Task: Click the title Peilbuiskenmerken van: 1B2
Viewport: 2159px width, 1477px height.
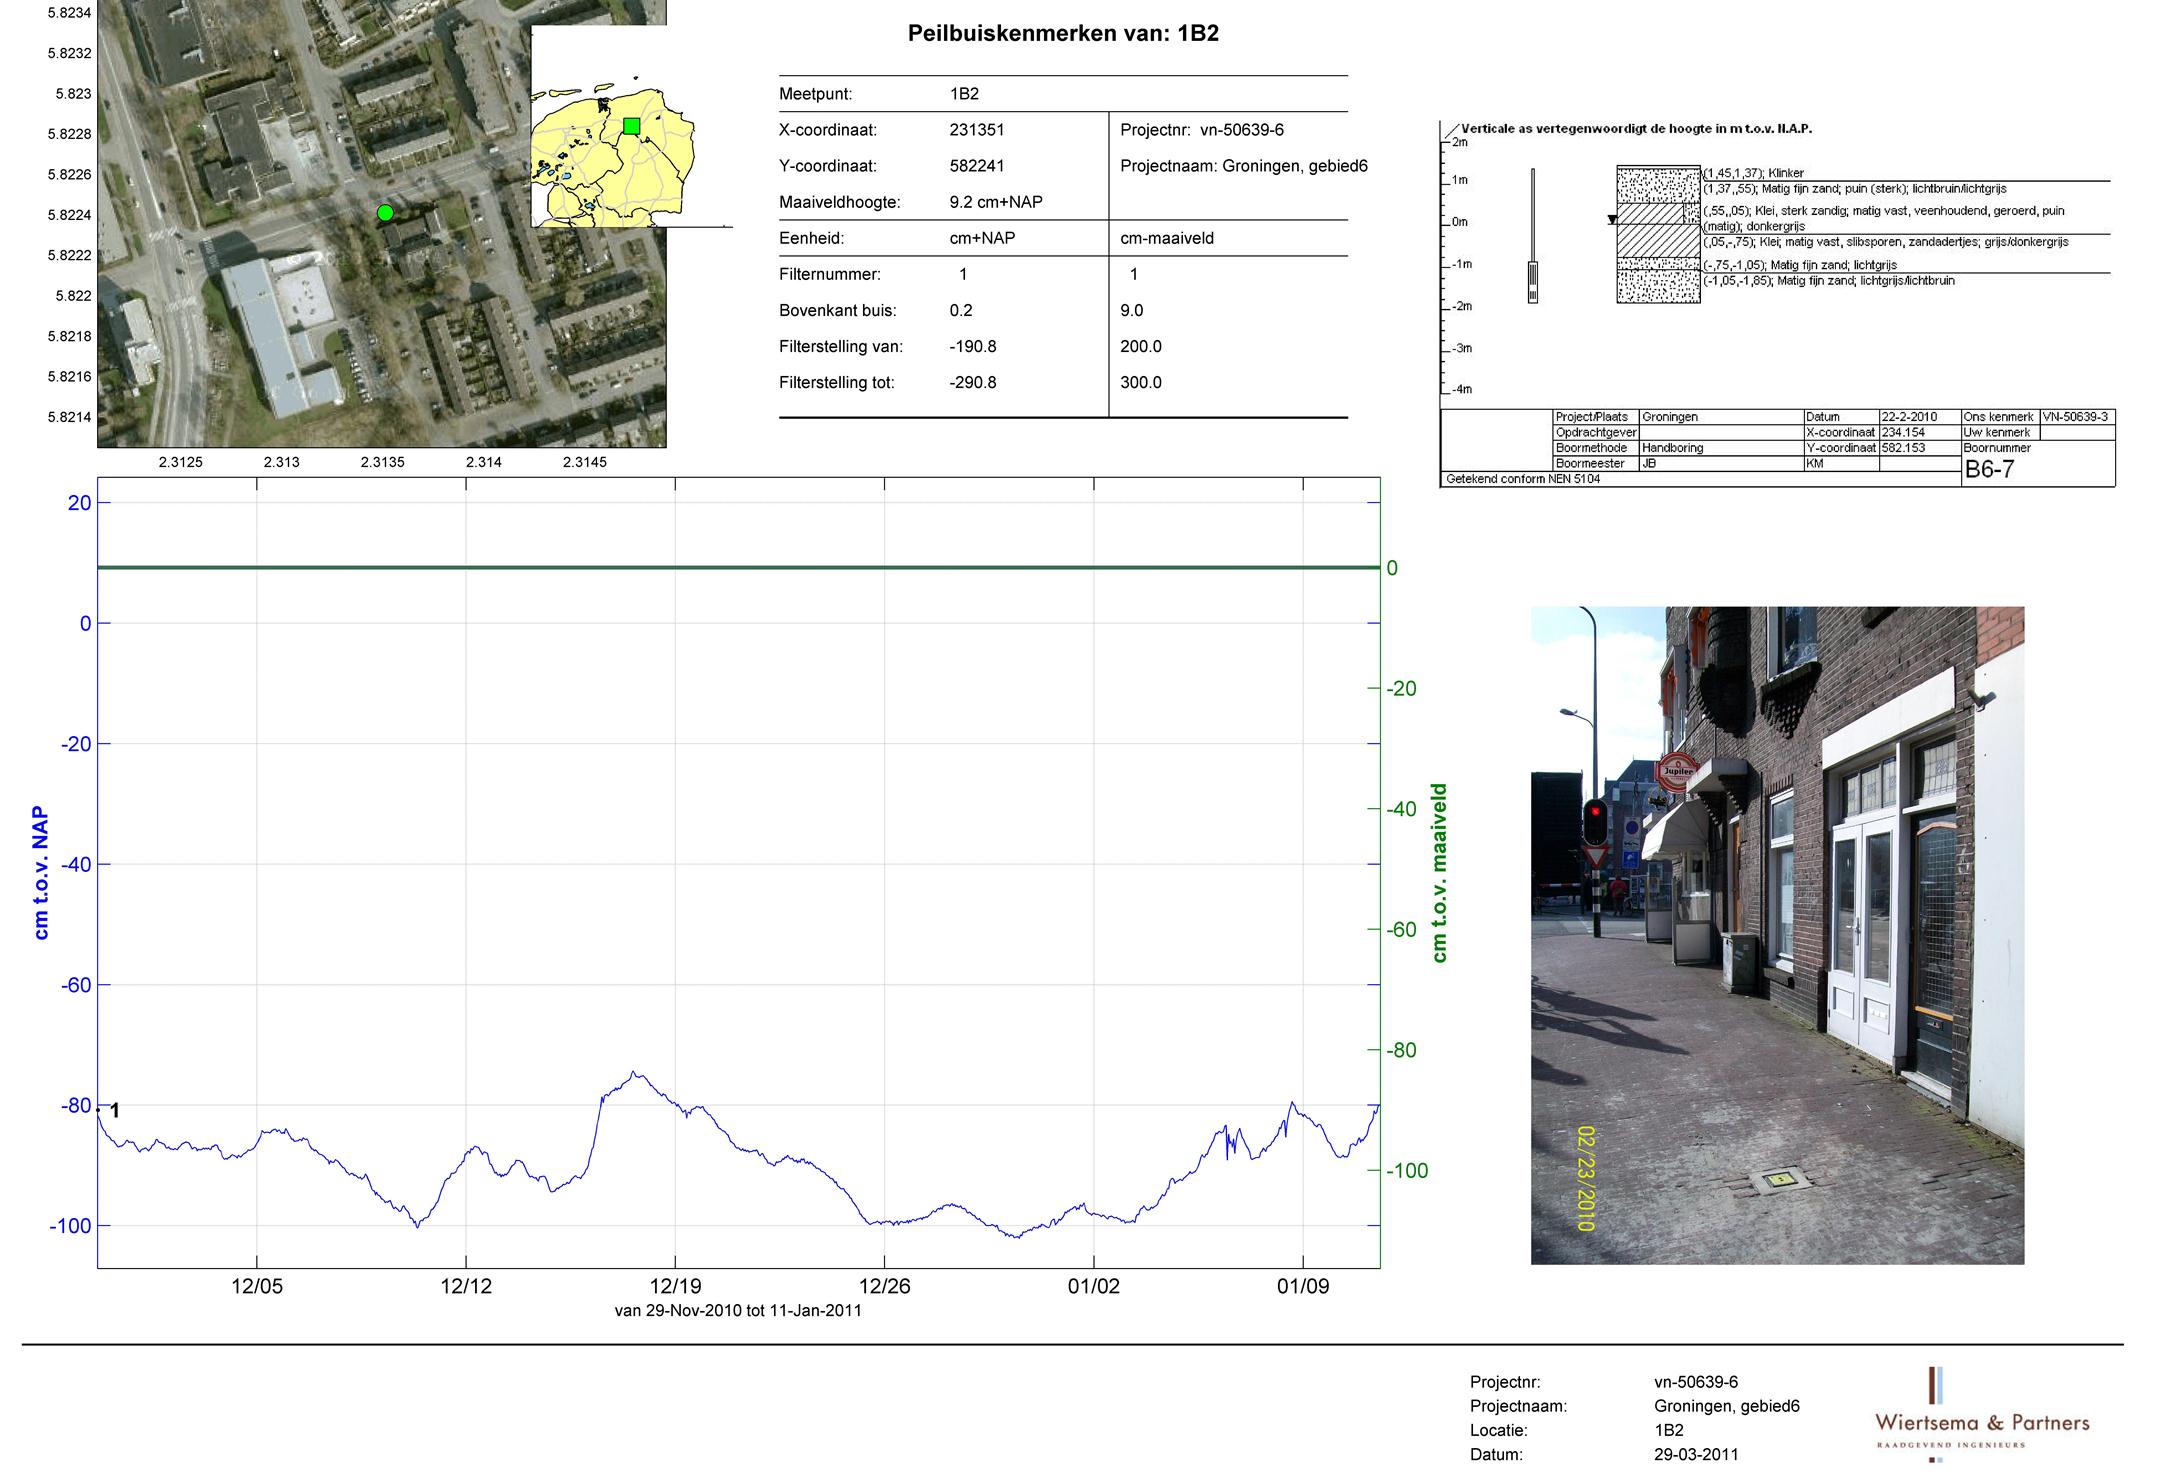Action: tap(1063, 34)
